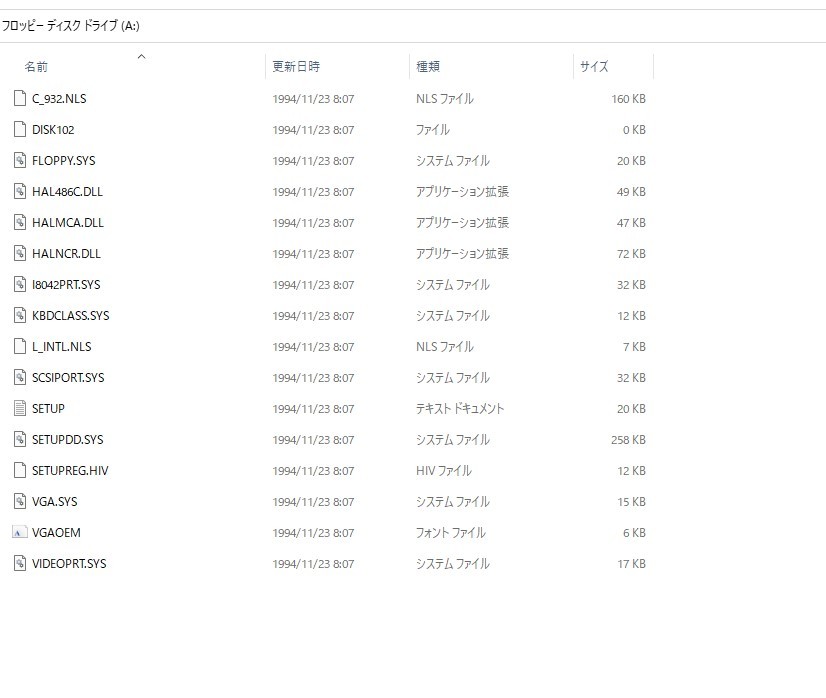Click the HIV ファイル type text
The height and width of the screenshot is (698, 826).
pos(444,471)
